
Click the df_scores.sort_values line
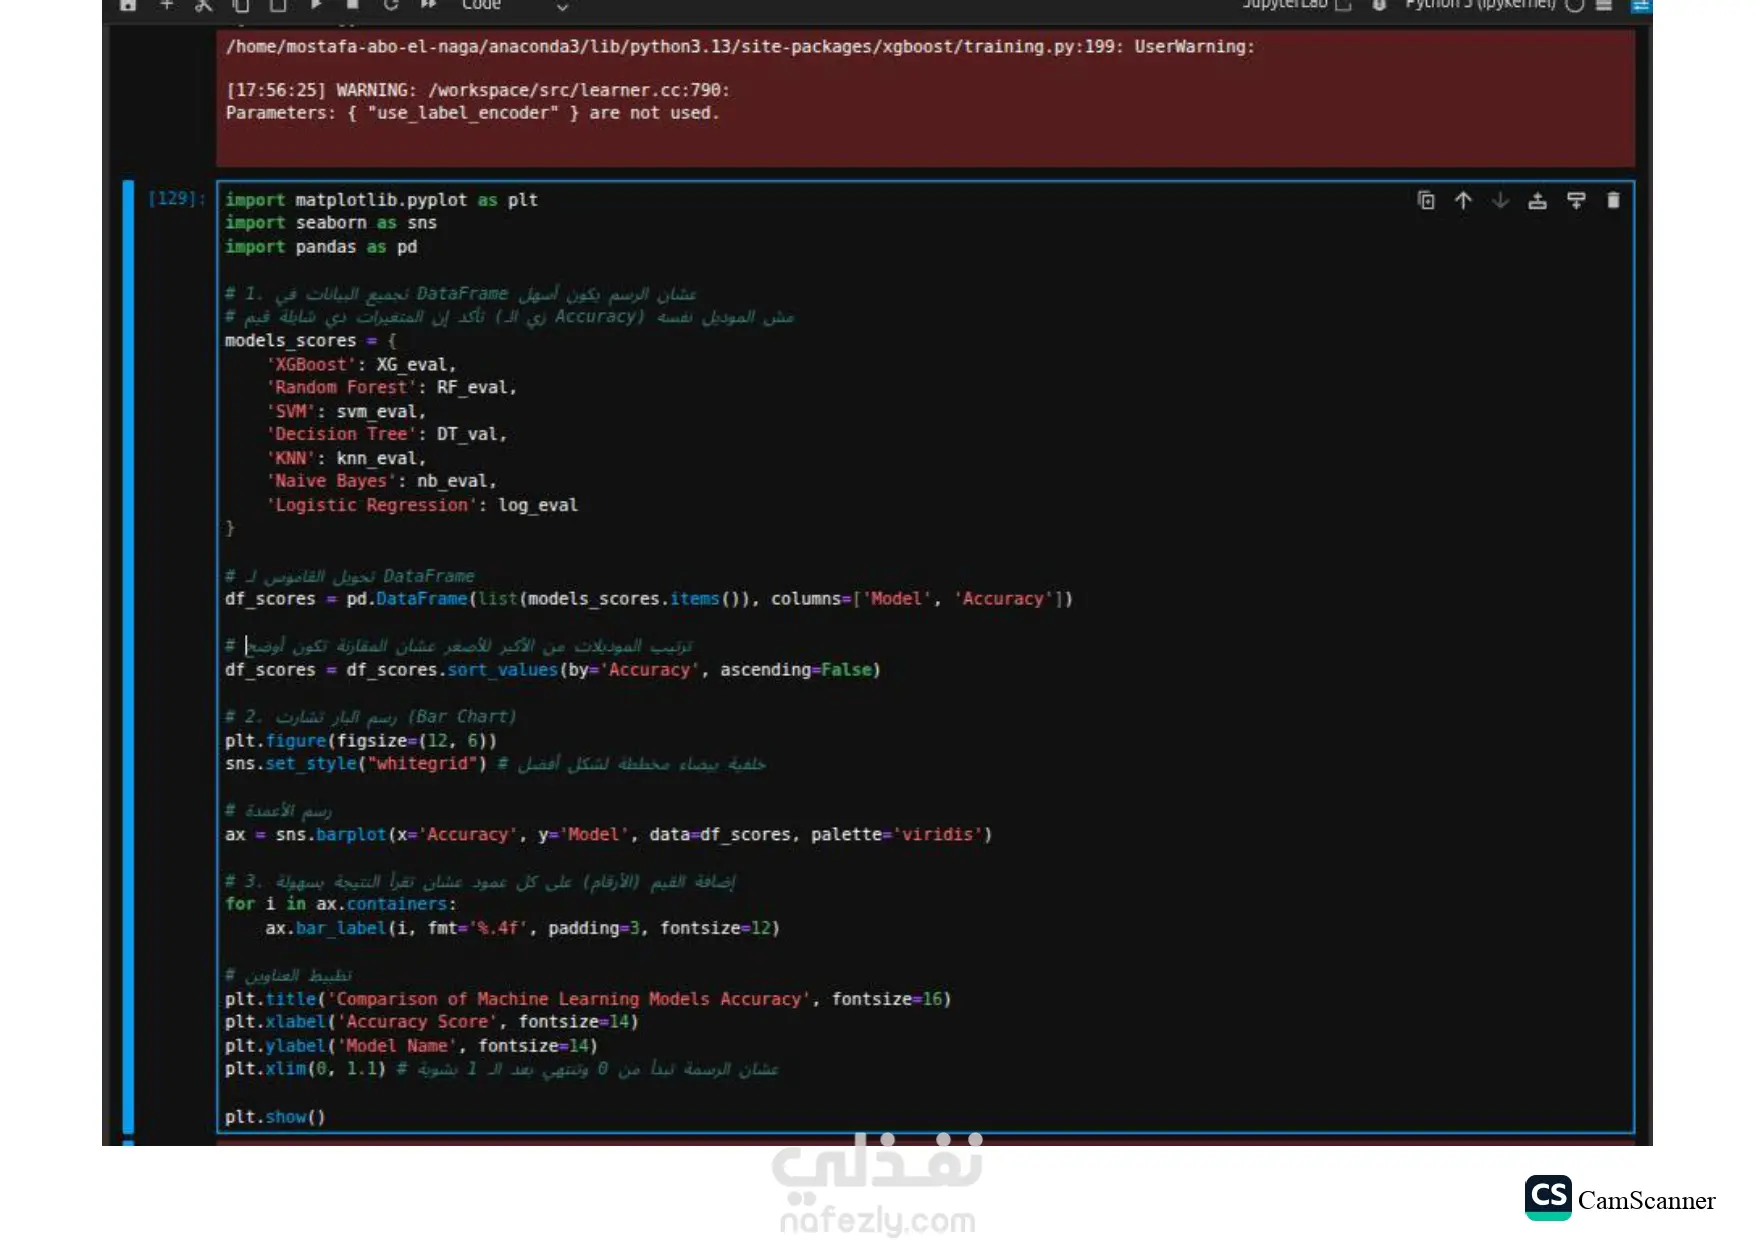tap(552, 671)
